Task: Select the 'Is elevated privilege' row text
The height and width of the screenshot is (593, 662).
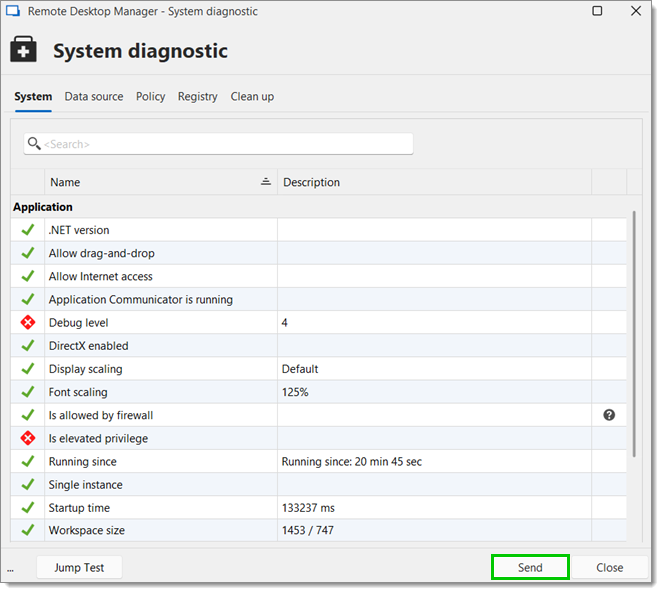Action: tap(98, 439)
